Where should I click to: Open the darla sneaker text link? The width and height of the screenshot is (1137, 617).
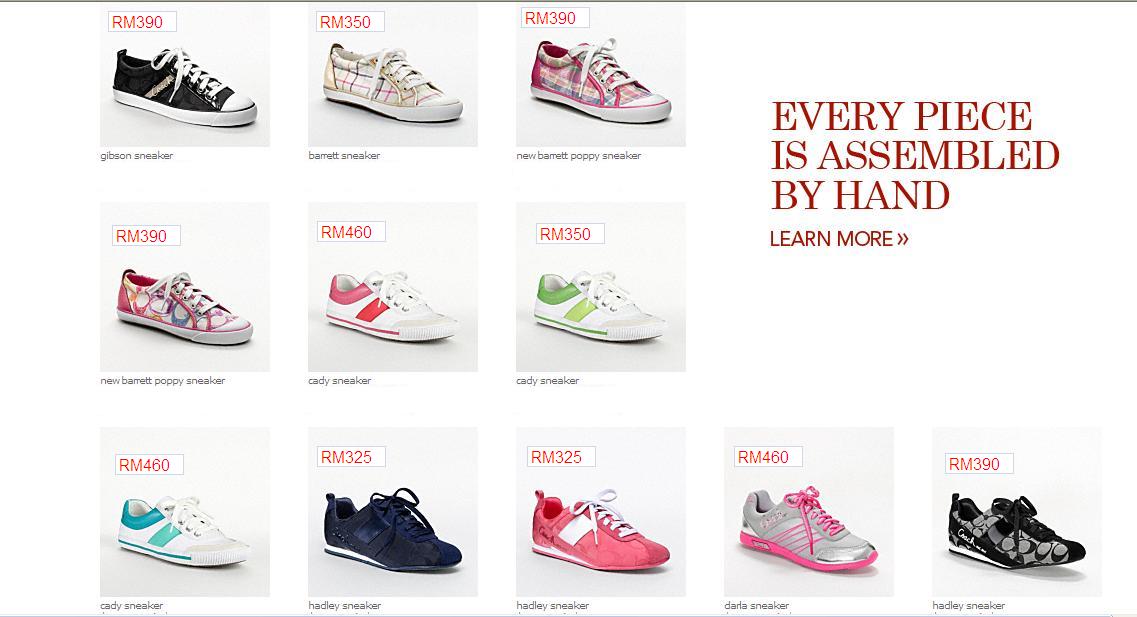[756, 605]
